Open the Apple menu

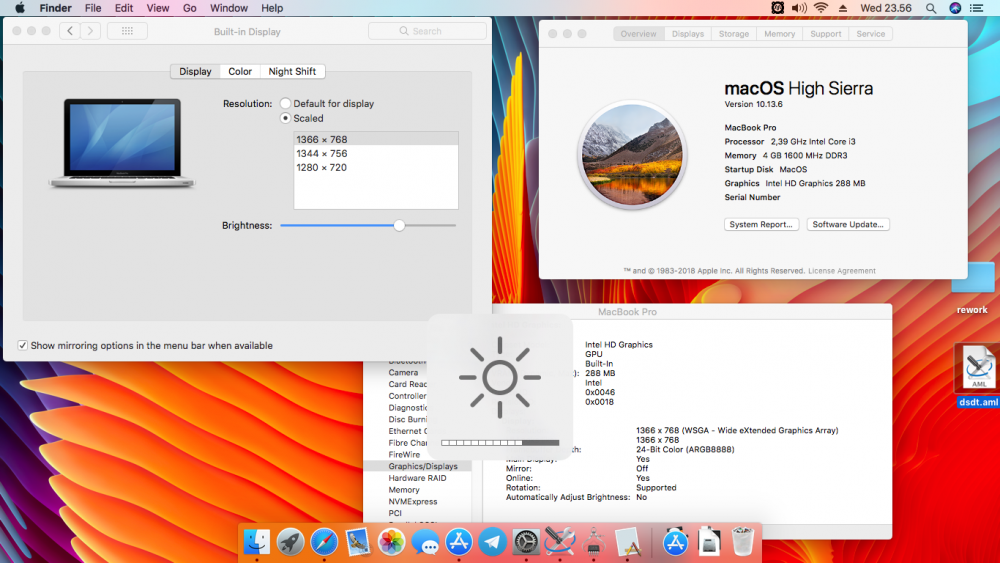click(20, 8)
